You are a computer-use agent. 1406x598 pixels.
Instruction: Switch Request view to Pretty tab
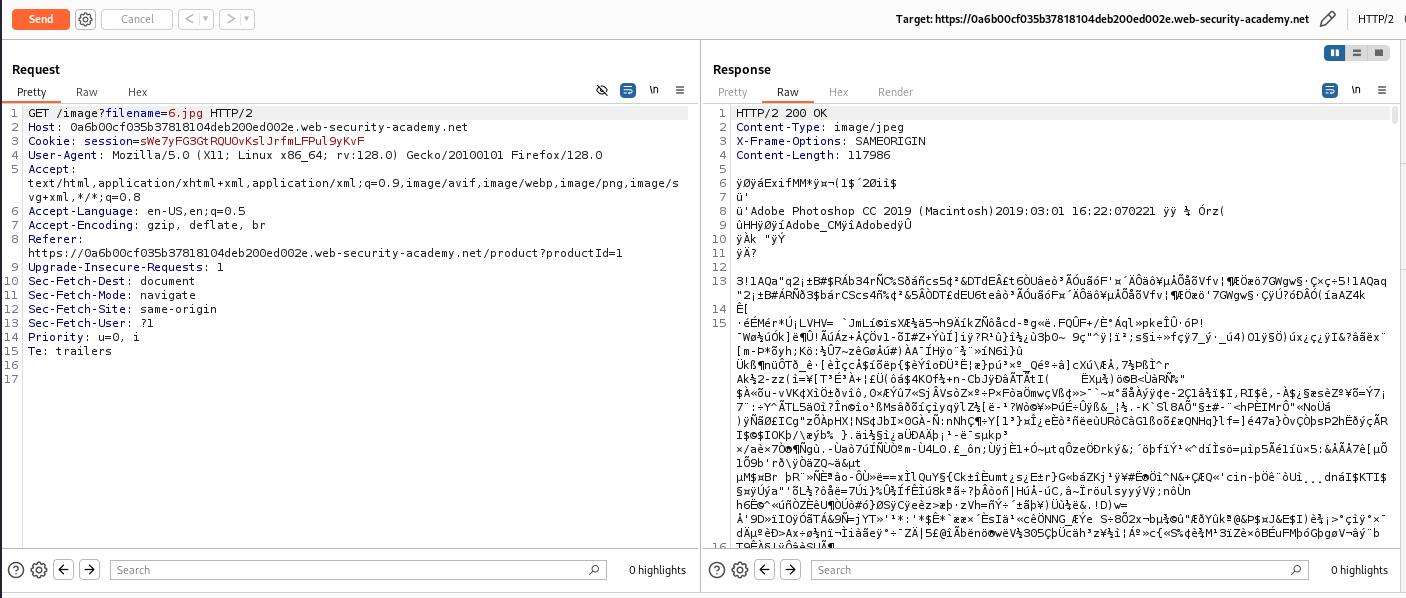pyautogui.click(x=32, y=92)
